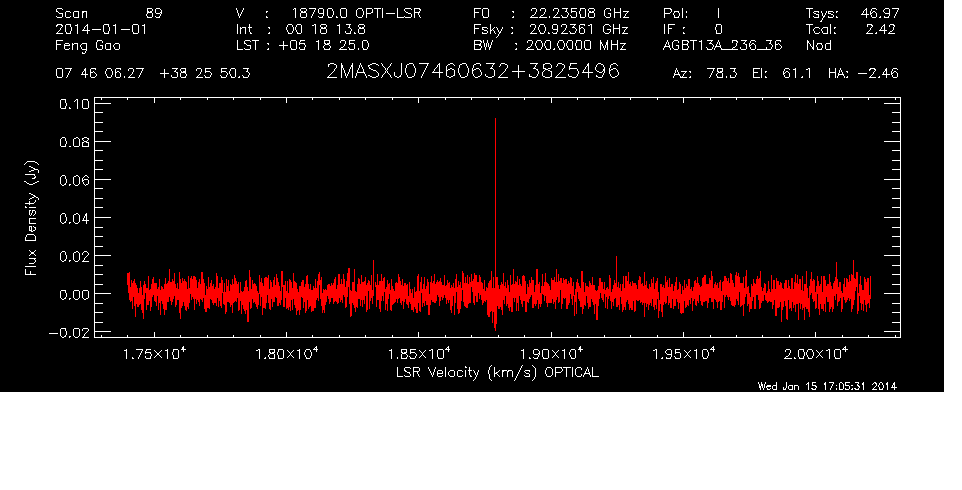Click the Tsys value 46.97
962x490 pixels.
point(880,13)
